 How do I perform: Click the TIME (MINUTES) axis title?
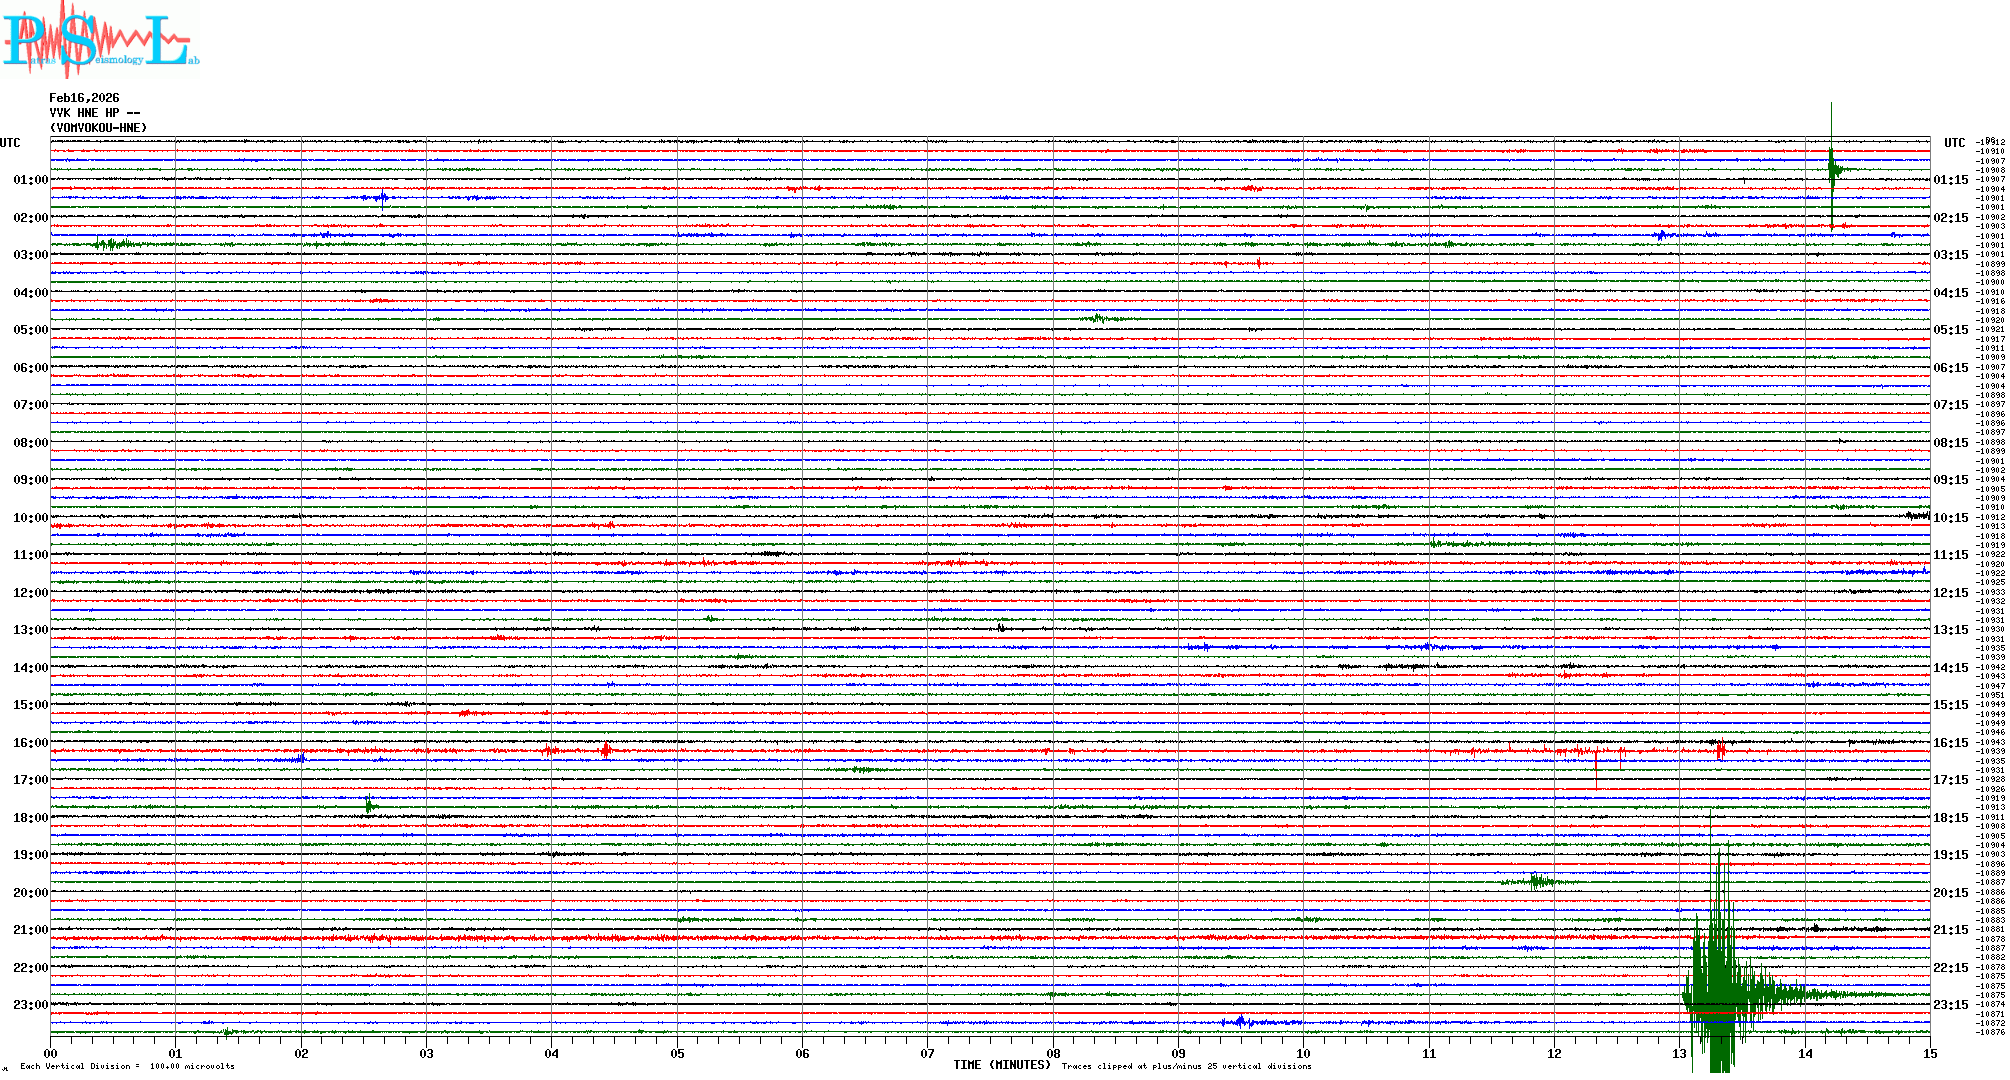click(x=1002, y=1065)
